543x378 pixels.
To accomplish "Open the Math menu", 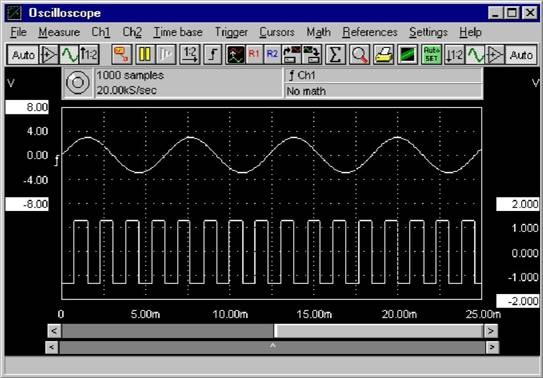I will 319,32.
